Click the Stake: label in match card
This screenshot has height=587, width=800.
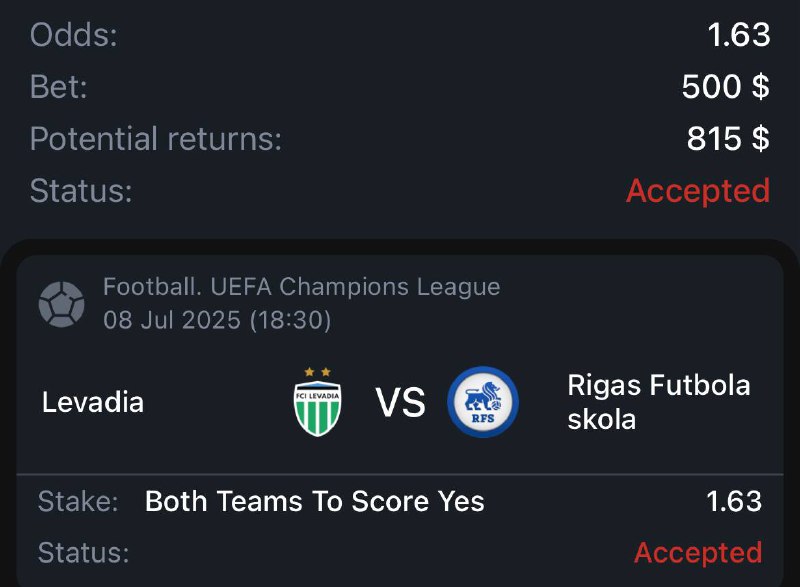pyautogui.click(x=78, y=502)
